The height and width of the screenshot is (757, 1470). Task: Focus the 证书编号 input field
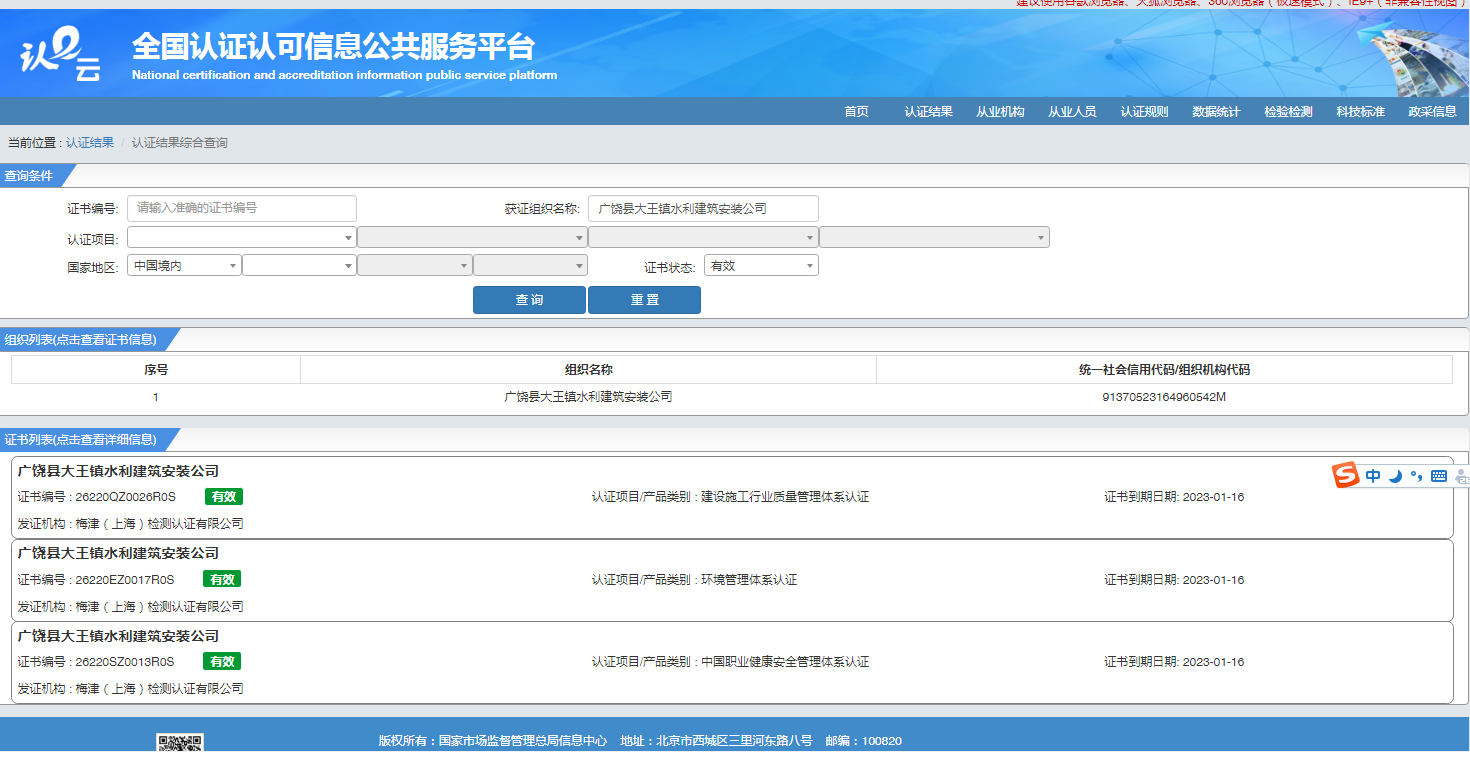pyautogui.click(x=242, y=208)
